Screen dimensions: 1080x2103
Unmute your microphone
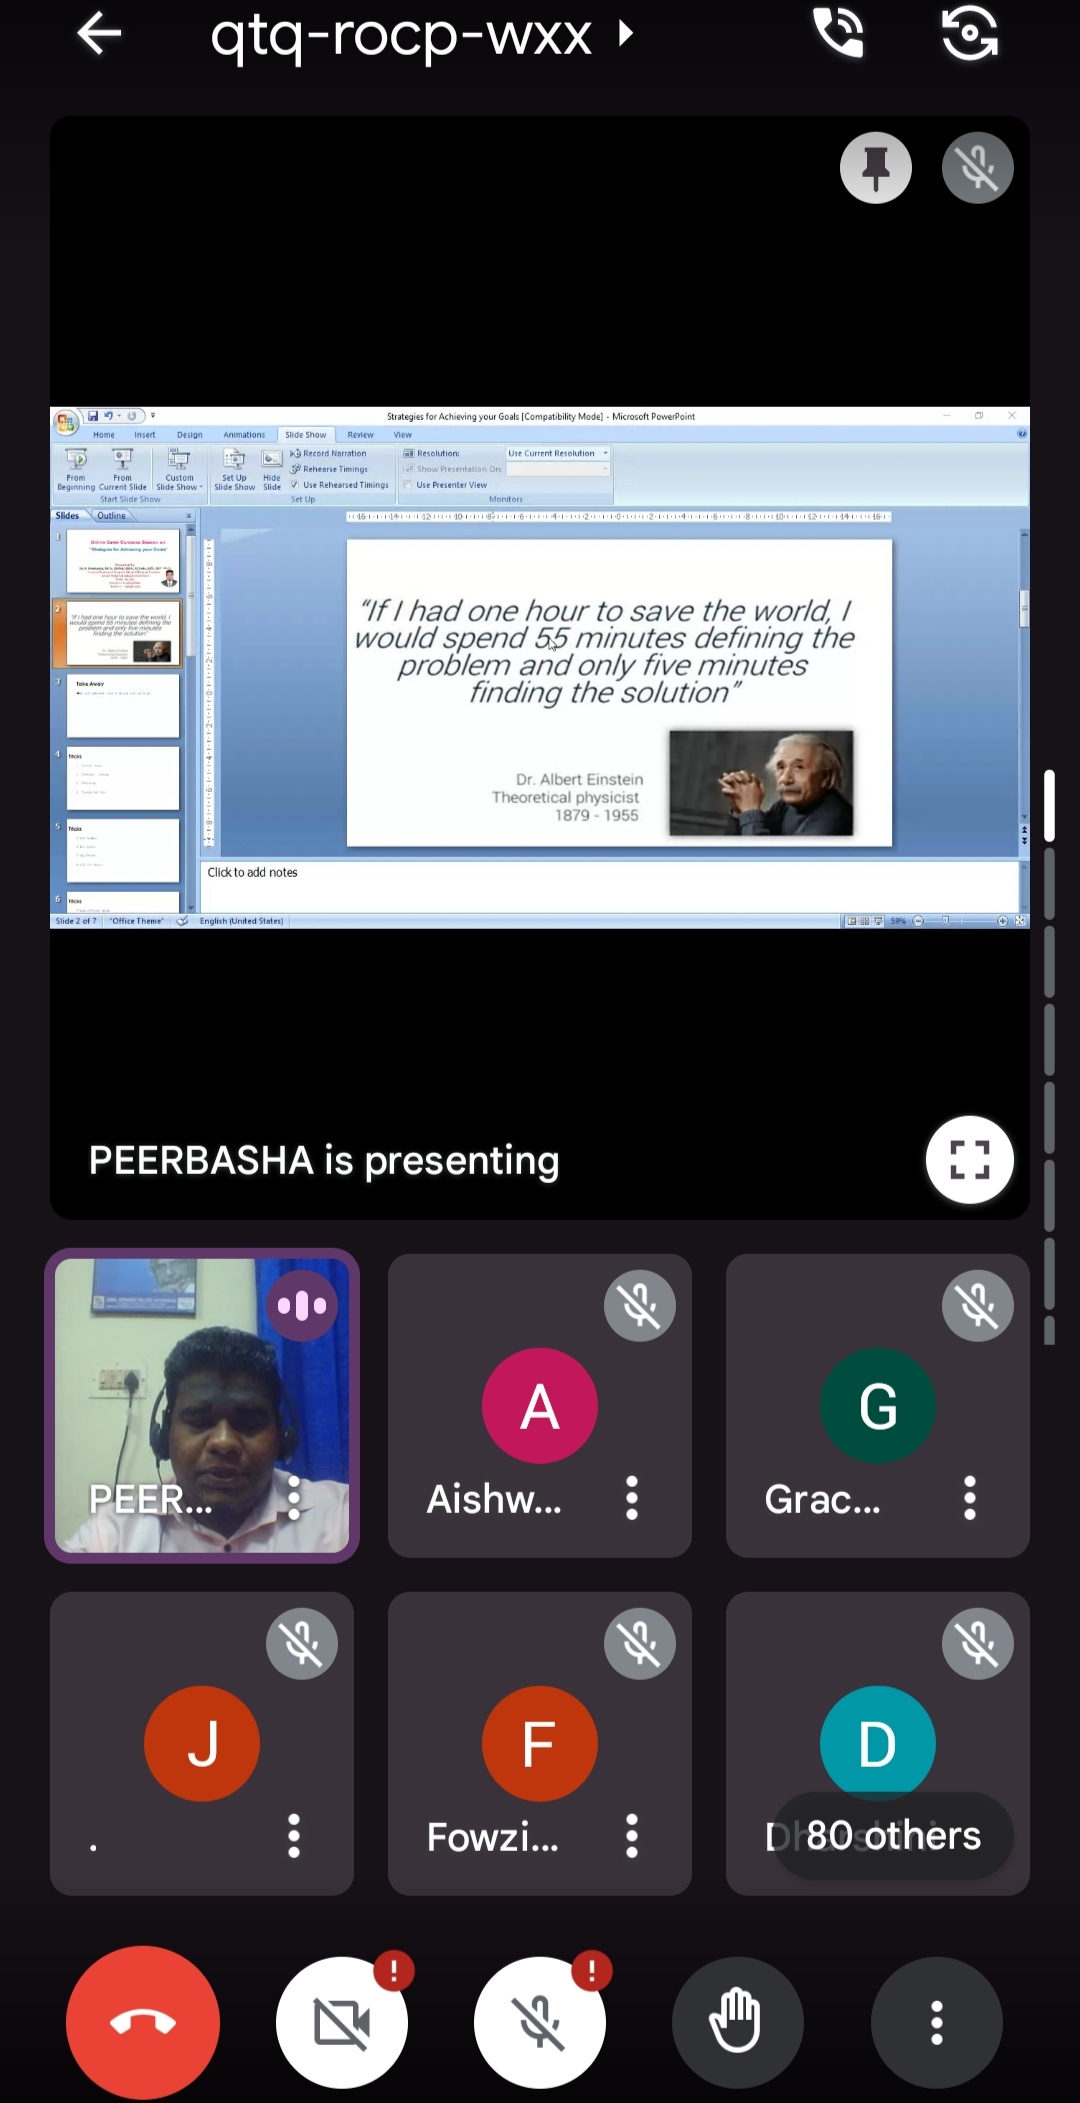point(540,2022)
